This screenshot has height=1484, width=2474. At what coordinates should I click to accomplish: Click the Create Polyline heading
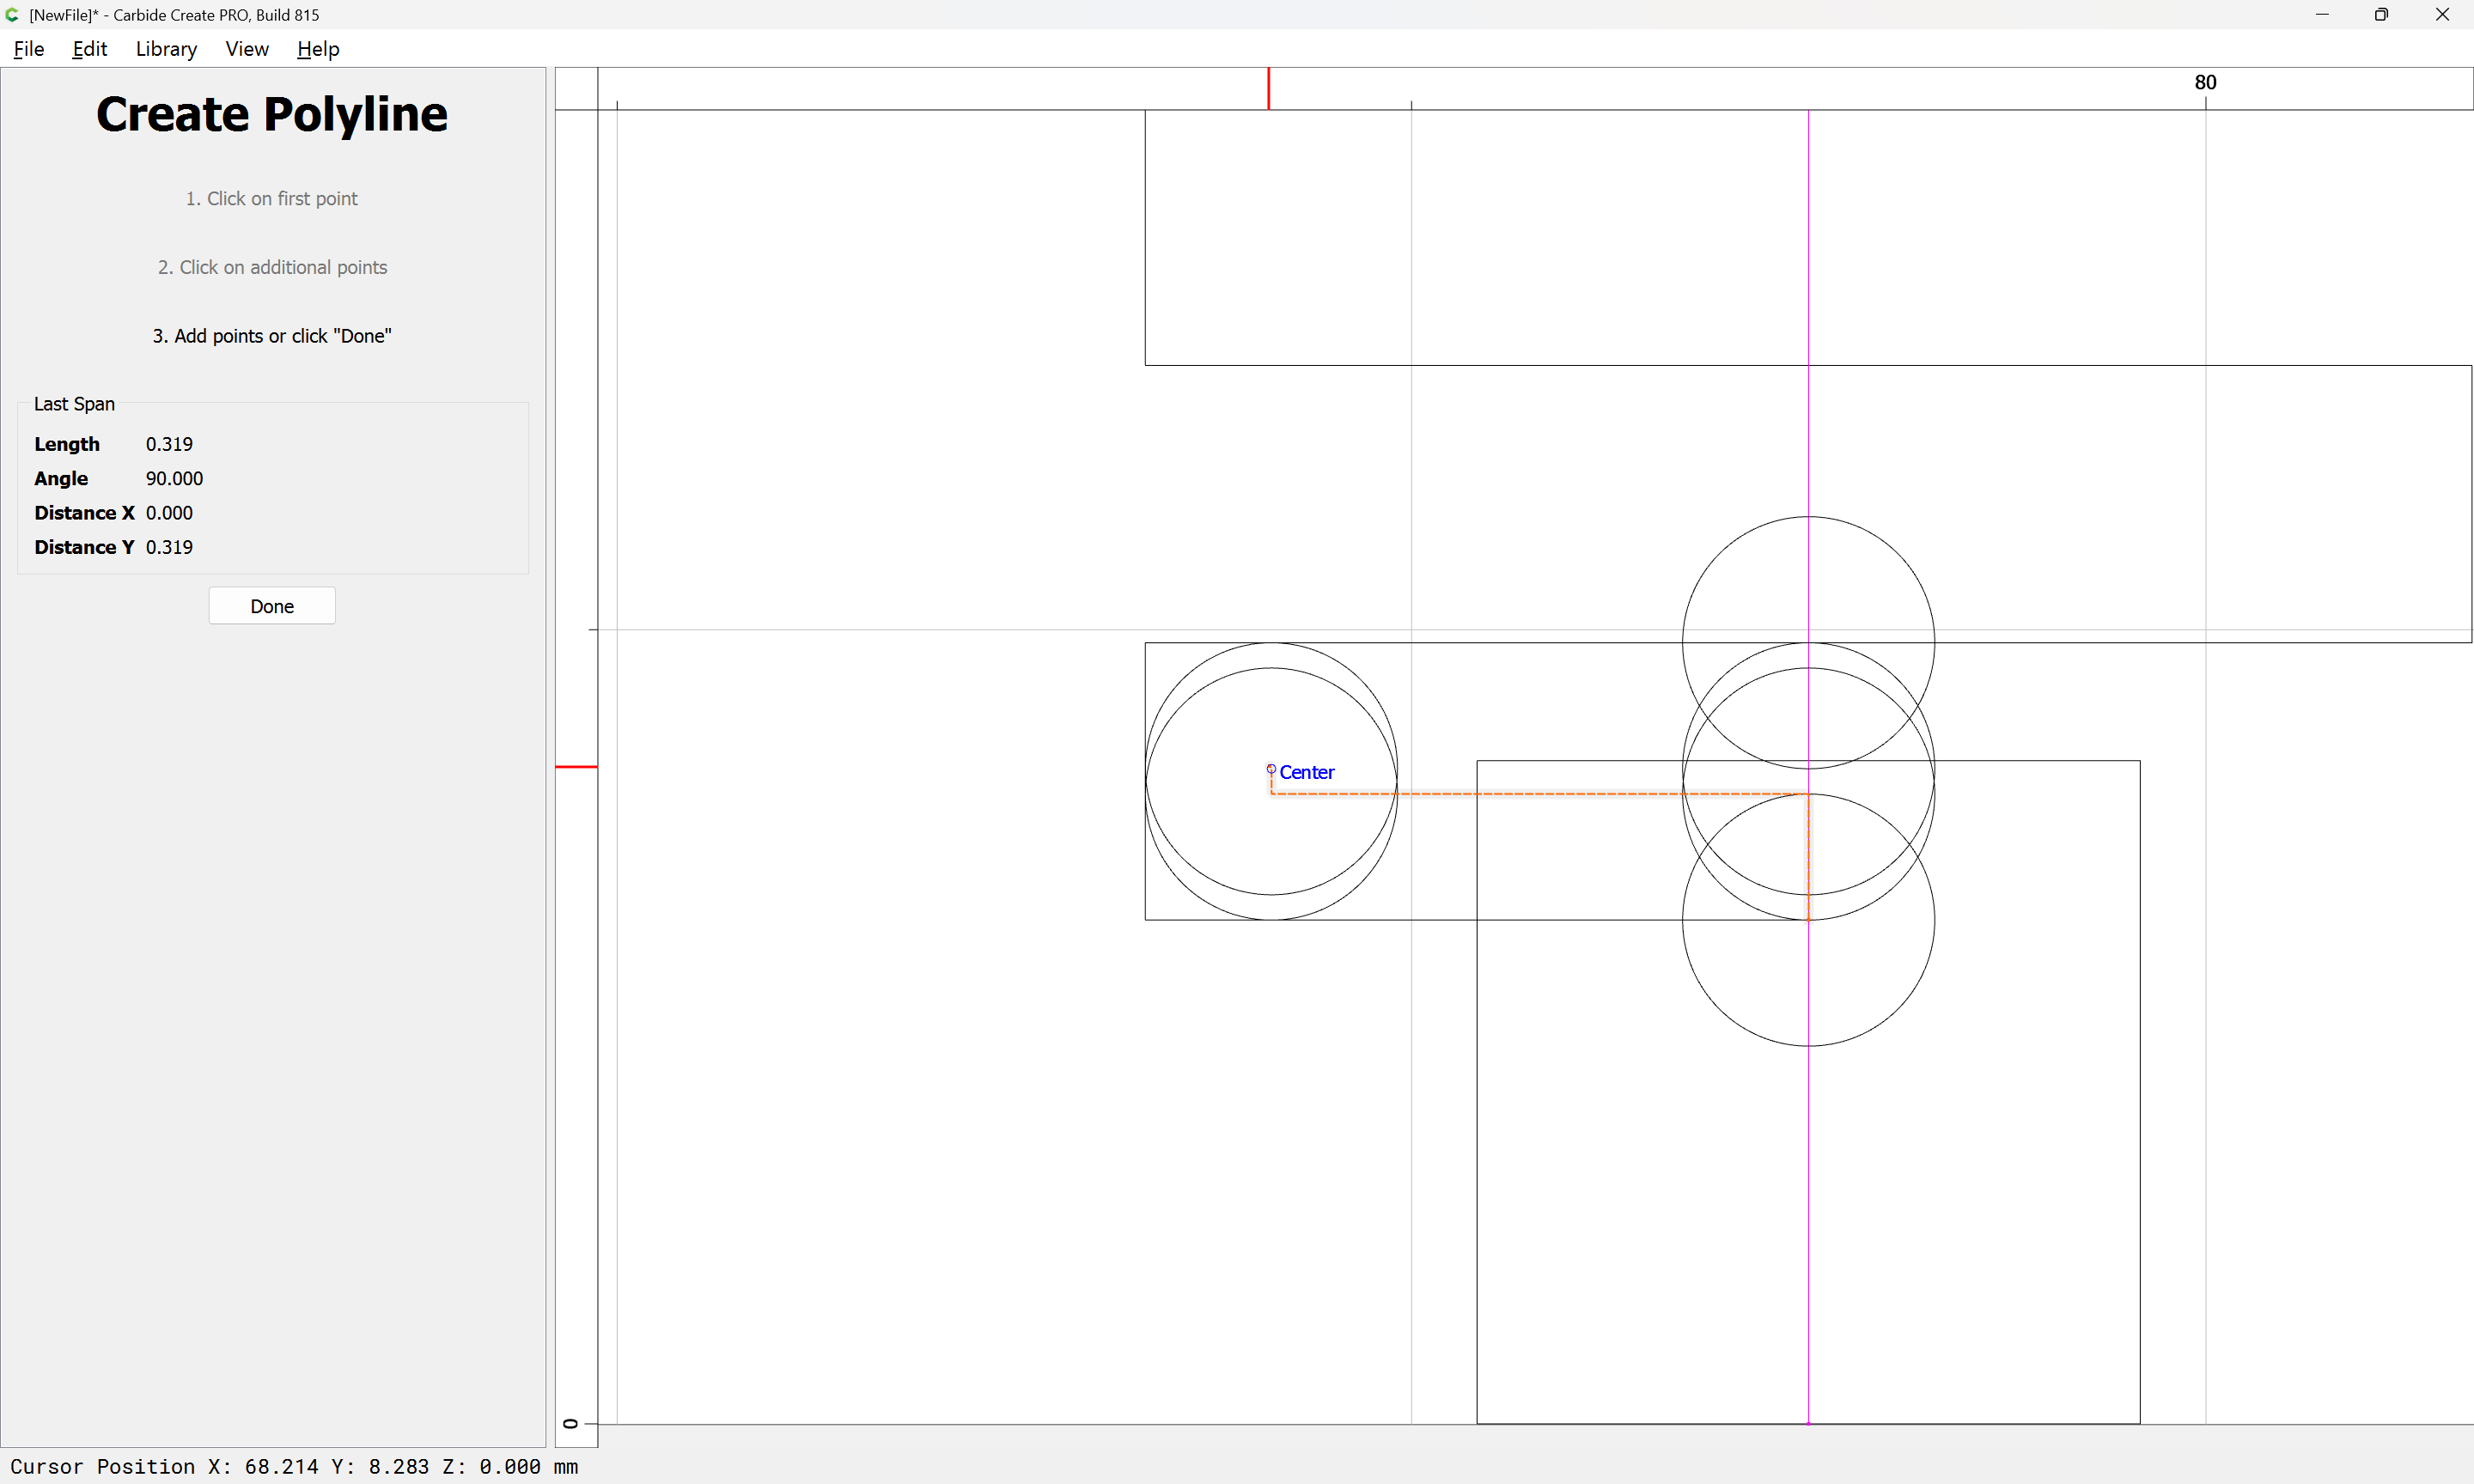pyautogui.click(x=272, y=114)
